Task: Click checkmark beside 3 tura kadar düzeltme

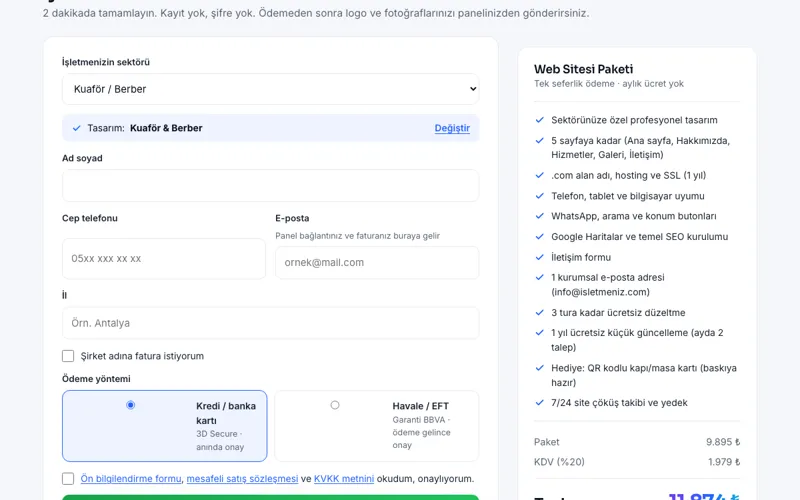Action: (x=539, y=312)
